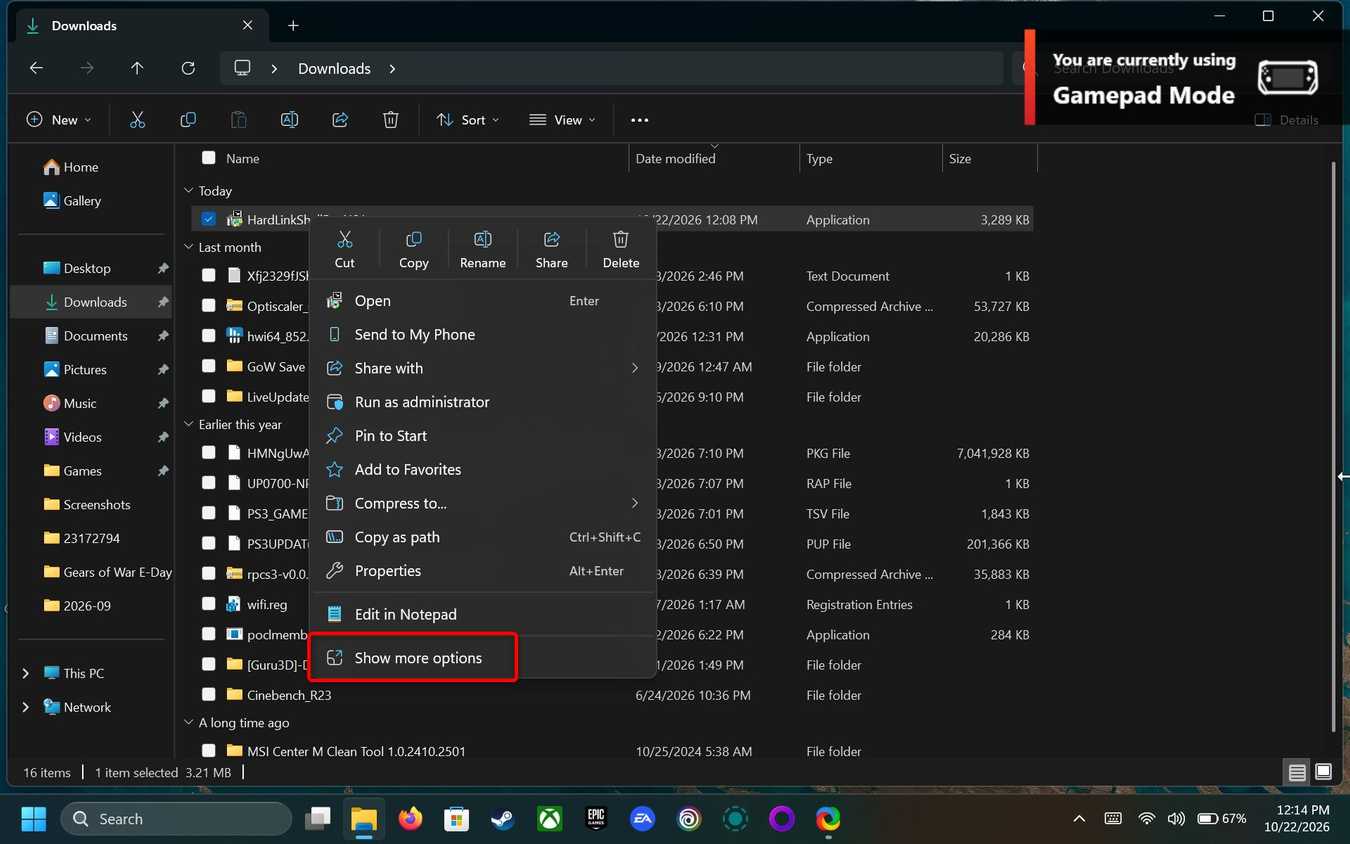Click the vertical scrollbar of the file list
This screenshot has height=844, width=1350.
1335,446
